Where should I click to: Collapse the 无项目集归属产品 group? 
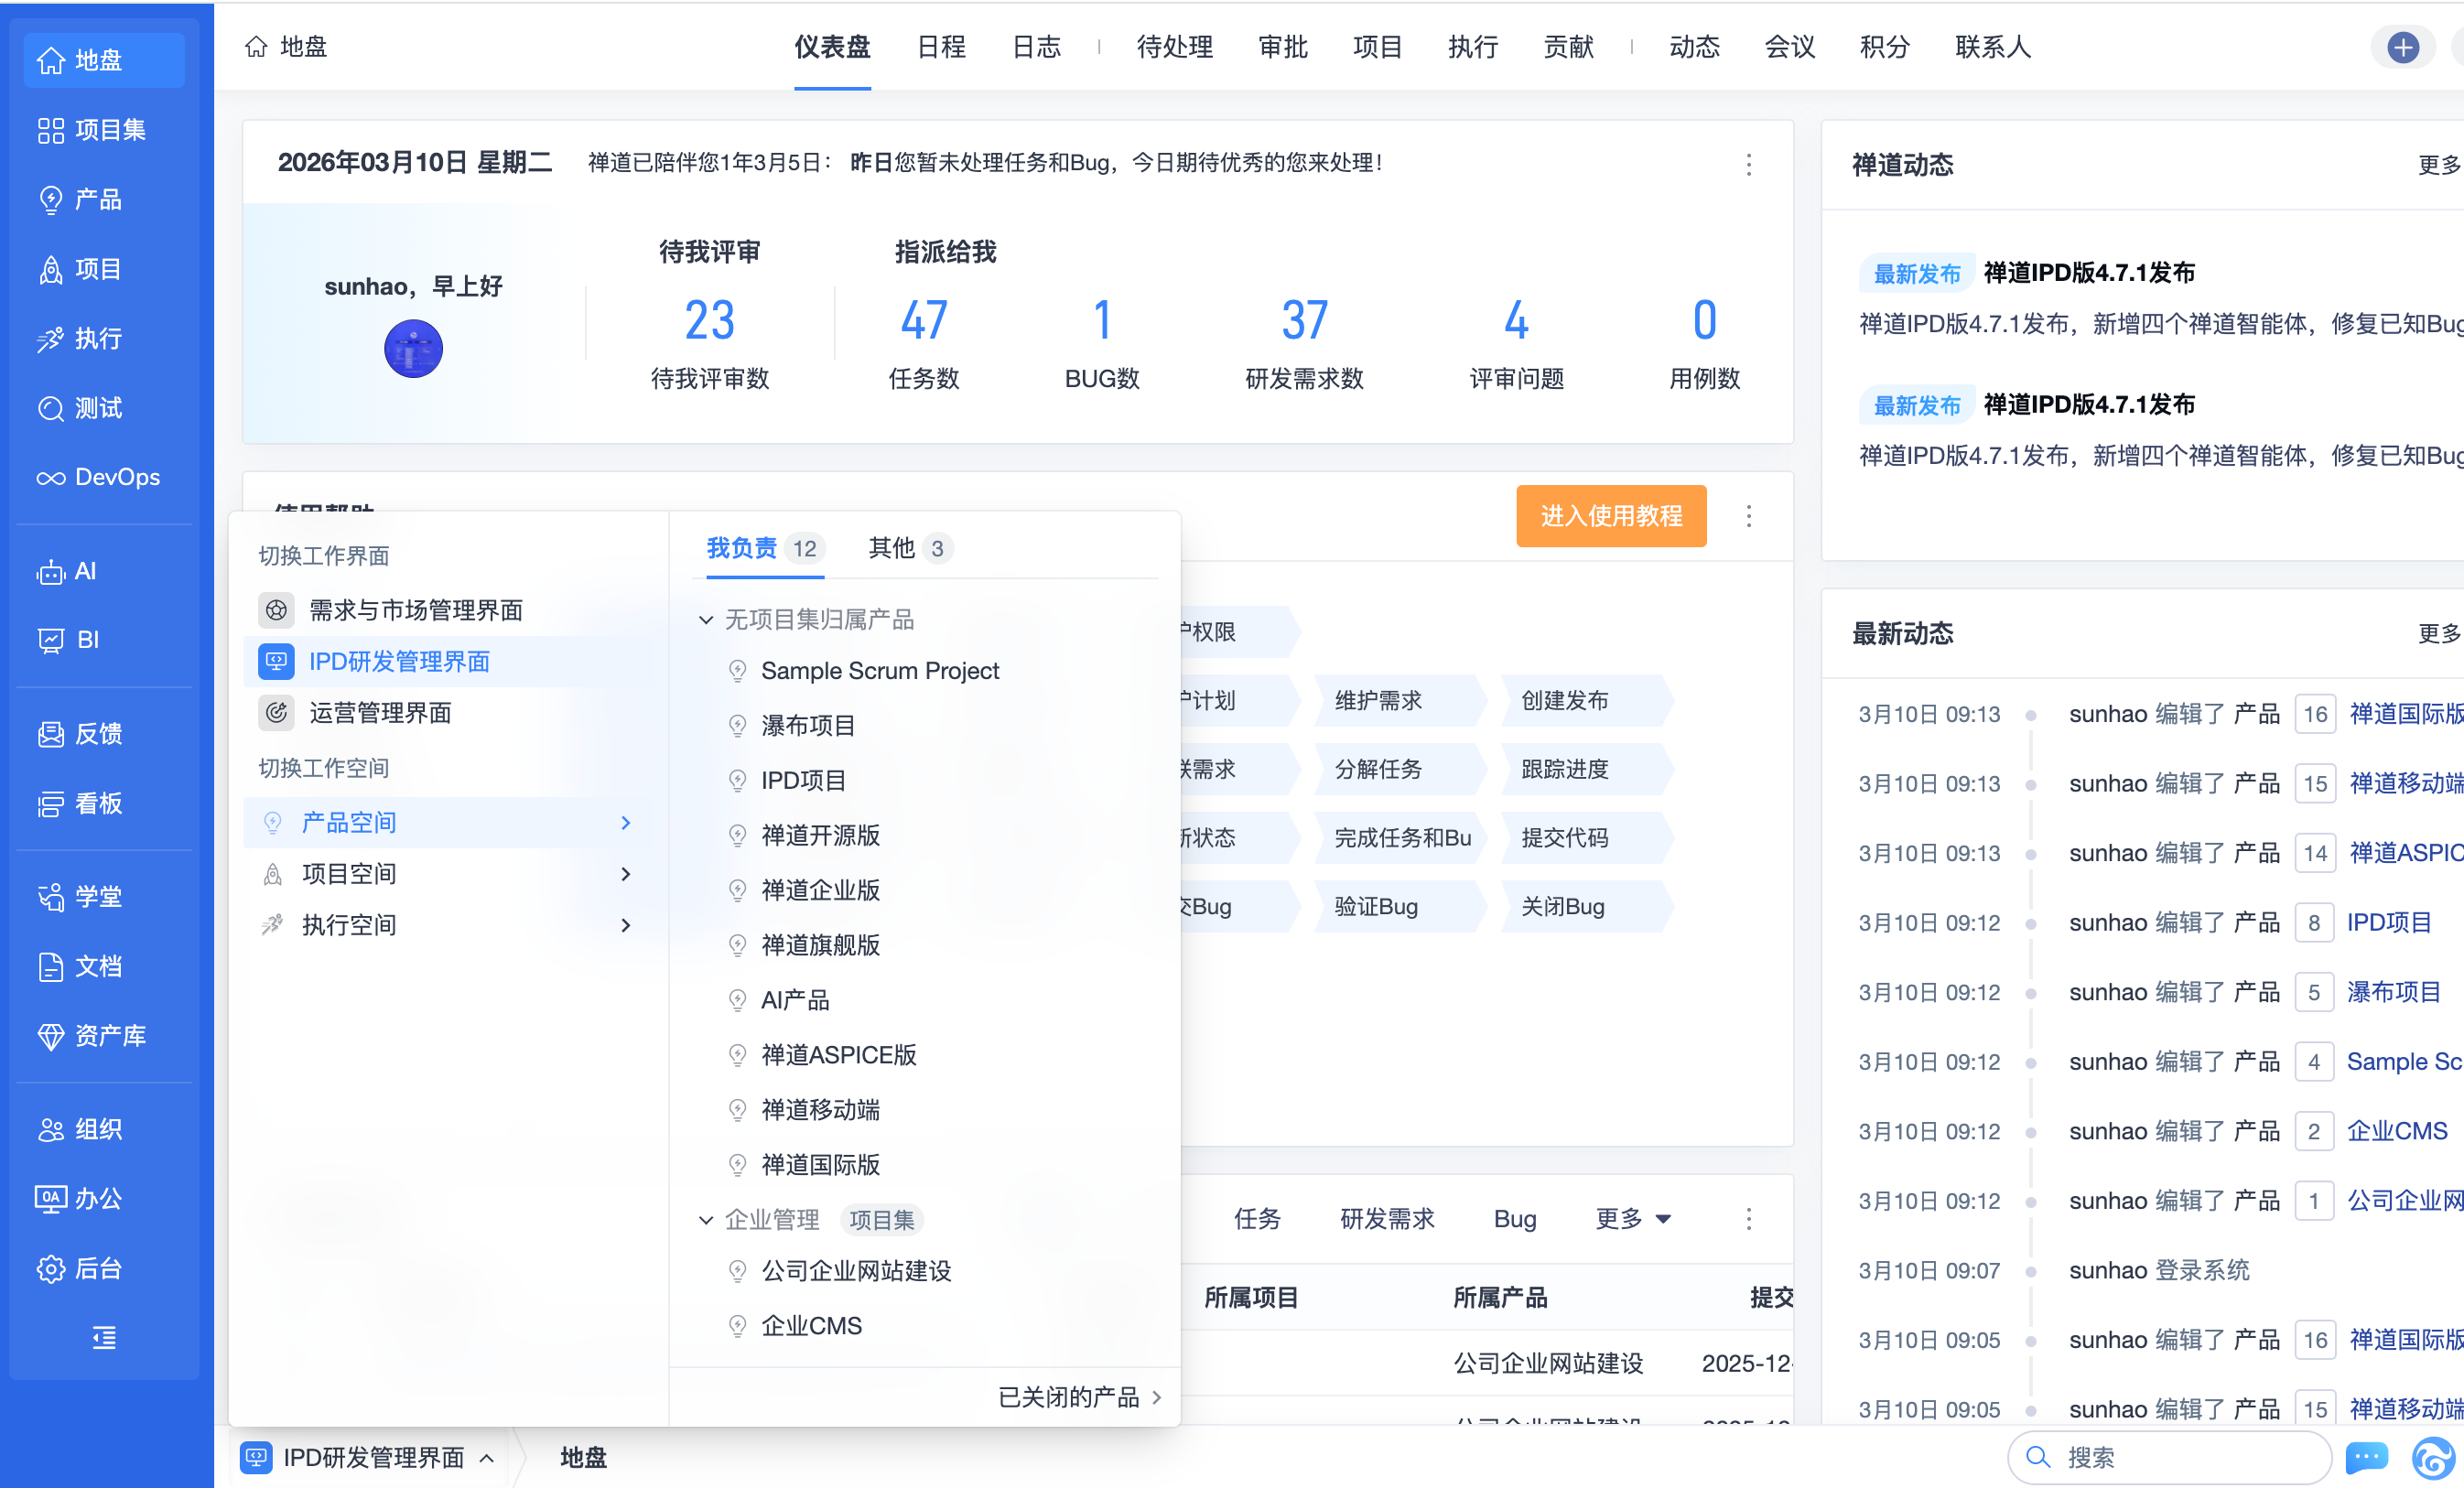point(706,620)
